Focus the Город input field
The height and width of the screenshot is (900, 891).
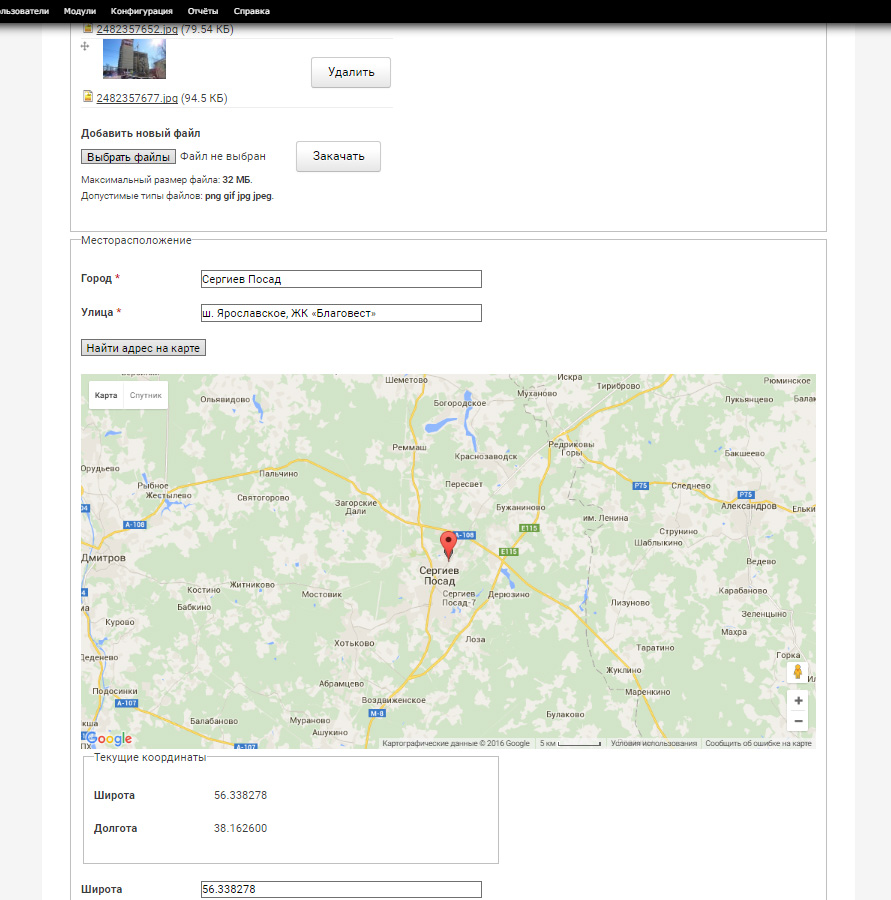pos(341,279)
